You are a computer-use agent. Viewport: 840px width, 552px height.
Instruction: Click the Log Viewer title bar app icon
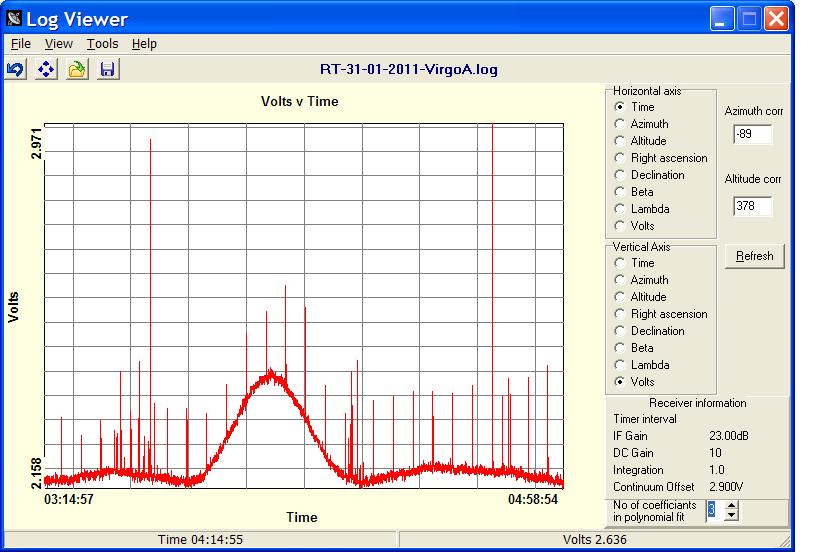coord(14,19)
